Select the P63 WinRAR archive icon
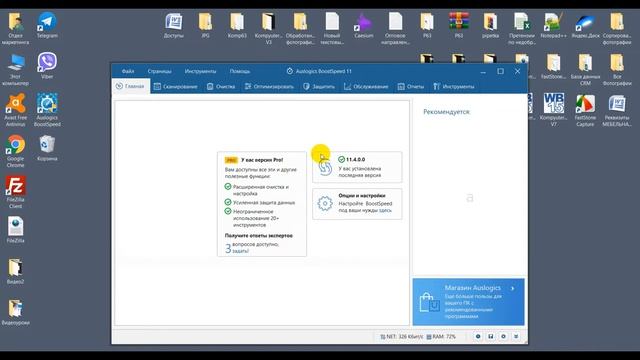 pyautogui.click(x=459, y=24)
